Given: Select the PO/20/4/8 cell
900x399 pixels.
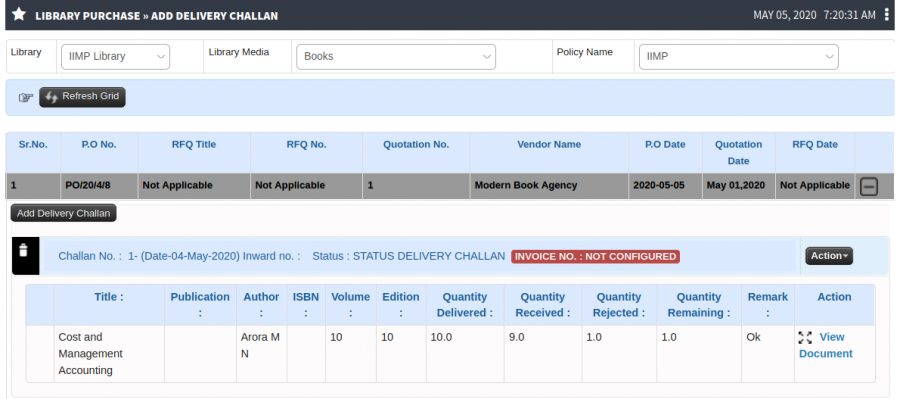Looking at the screenshot, I should click(x=99, y=185).
